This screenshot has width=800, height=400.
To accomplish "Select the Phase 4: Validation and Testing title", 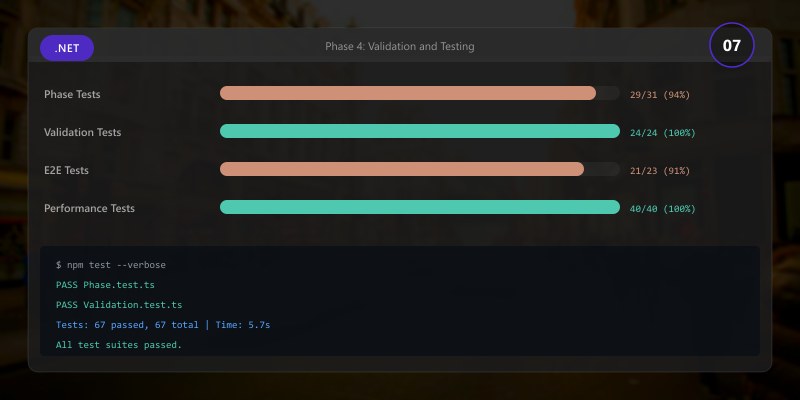I will pyautogui.click(x=399, y=46).
